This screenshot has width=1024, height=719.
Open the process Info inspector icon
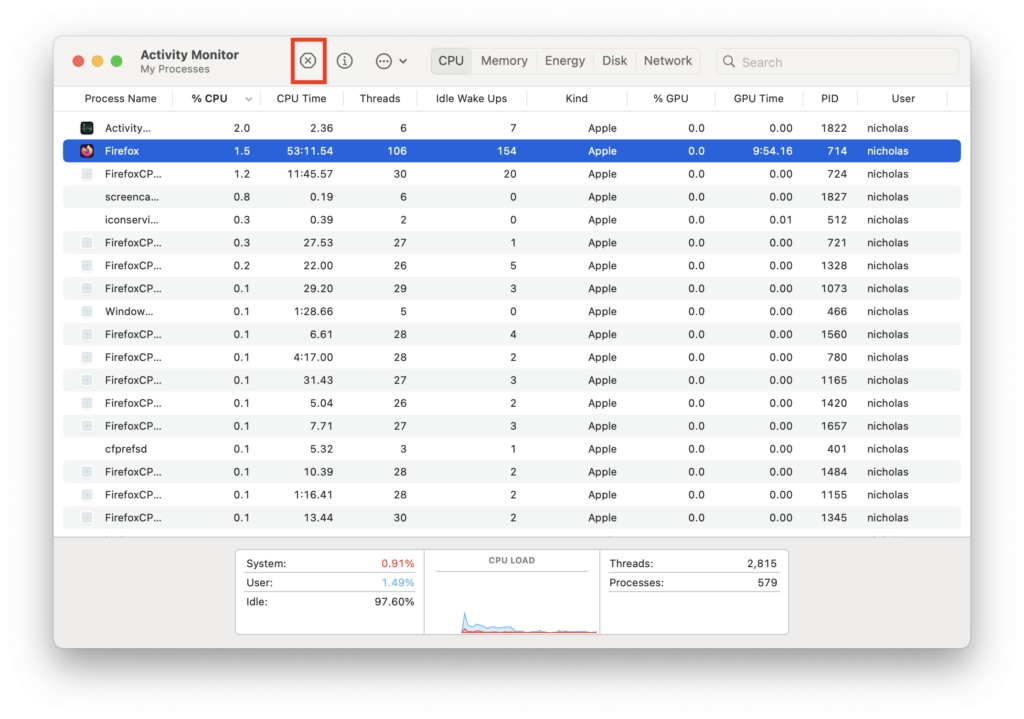(345, 61)
